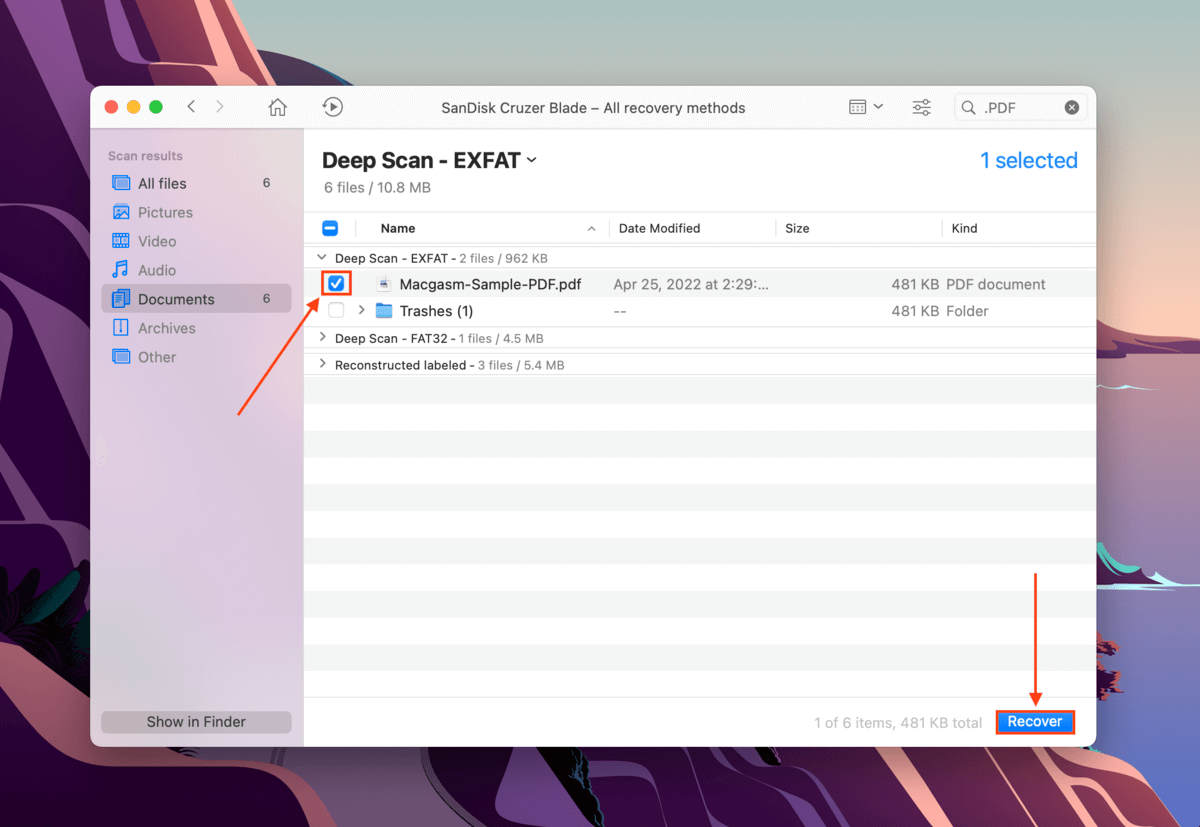1200x827 pixels.
Task: Expand Reconstructed labeled group
Action: [x=322, y=365]
